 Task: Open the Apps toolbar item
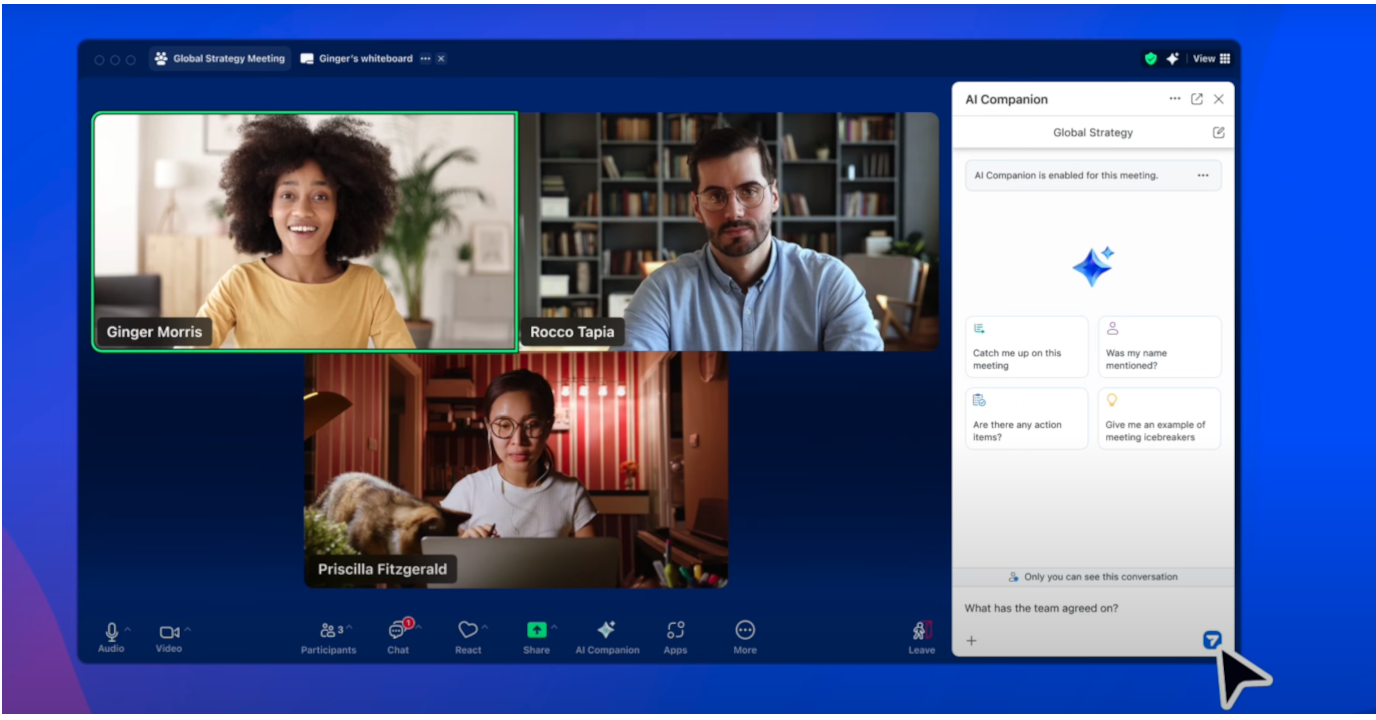[x=675, y=637]
